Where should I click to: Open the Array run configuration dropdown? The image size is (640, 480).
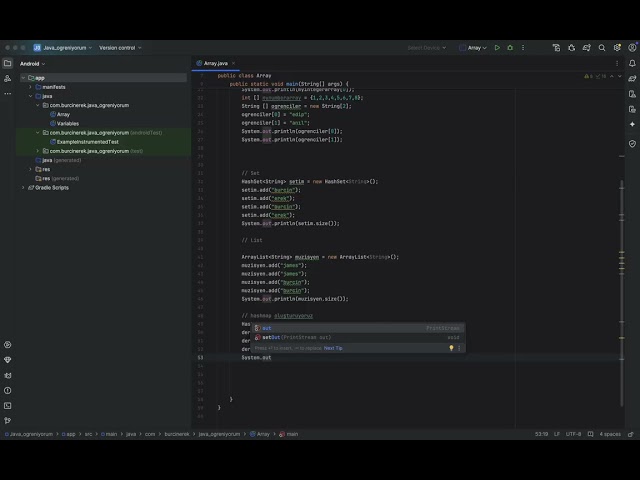[x=473, y=48]
